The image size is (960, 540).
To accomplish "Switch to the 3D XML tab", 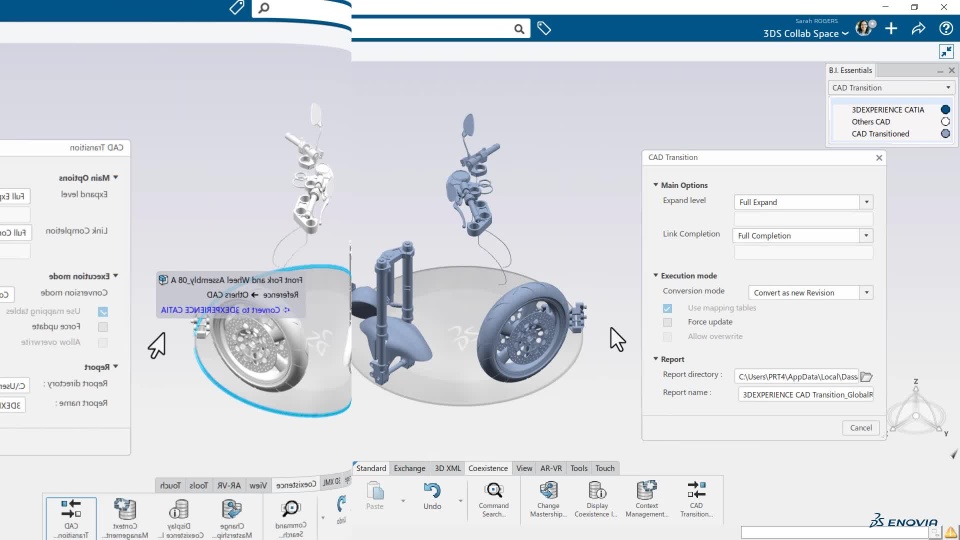I will [x=448, y=468].
